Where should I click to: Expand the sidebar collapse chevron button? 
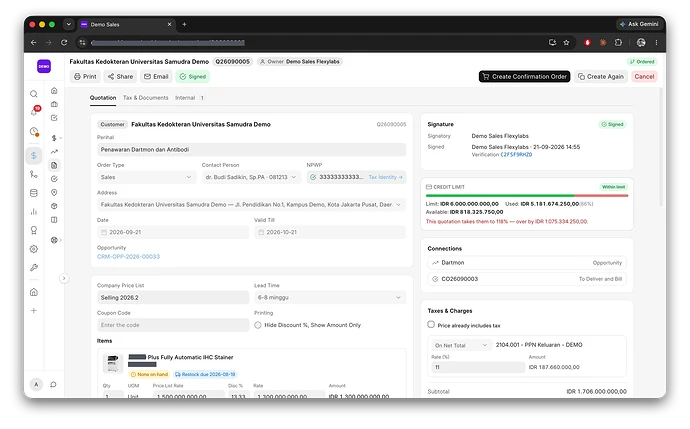point(64,279)
